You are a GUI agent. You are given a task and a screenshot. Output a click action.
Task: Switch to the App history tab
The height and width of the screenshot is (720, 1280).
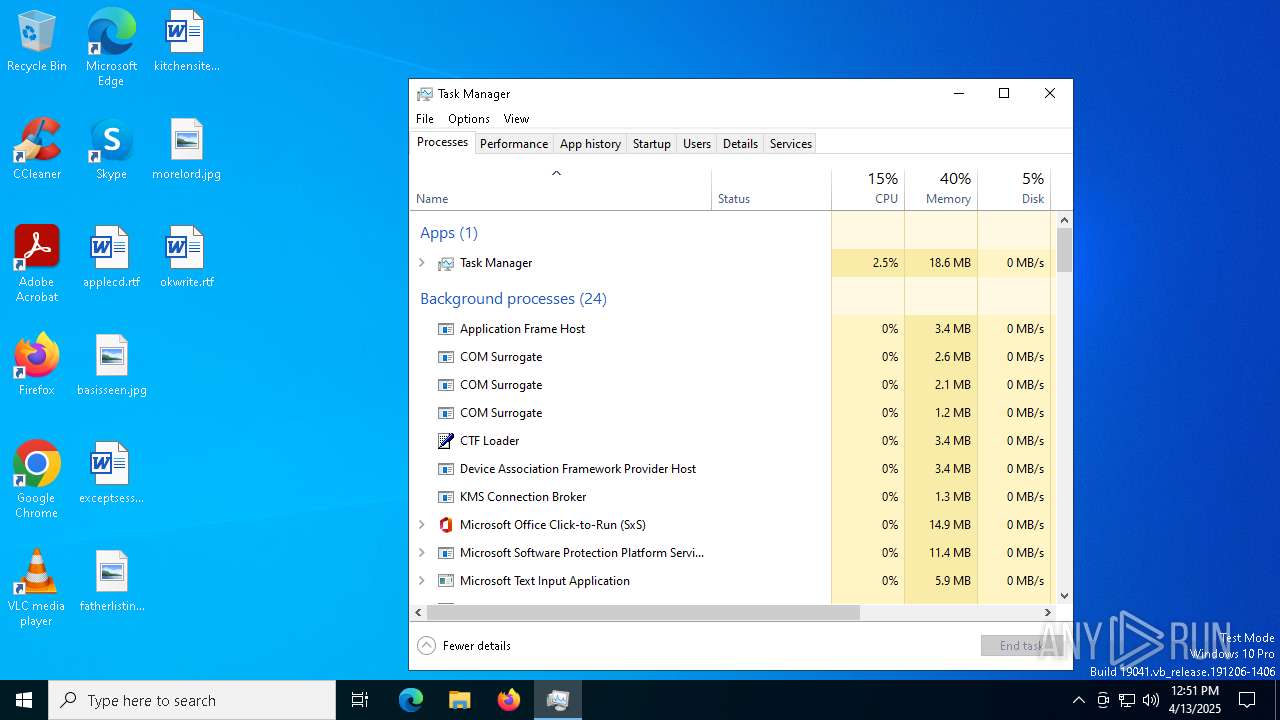point(590,144)
